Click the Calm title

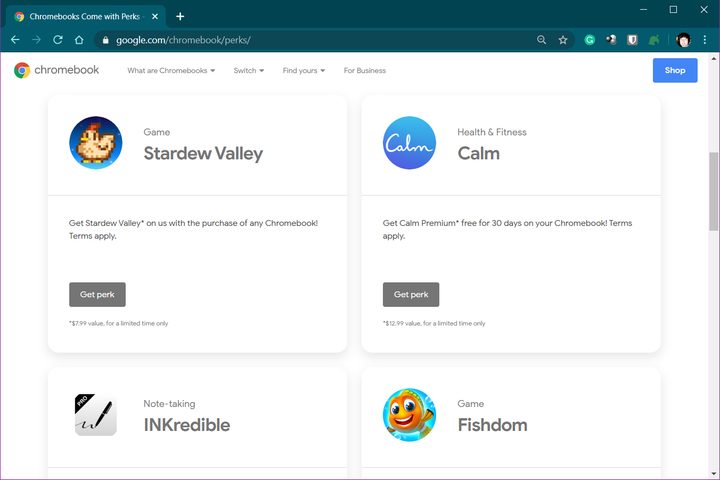click(x=478, y=153)
